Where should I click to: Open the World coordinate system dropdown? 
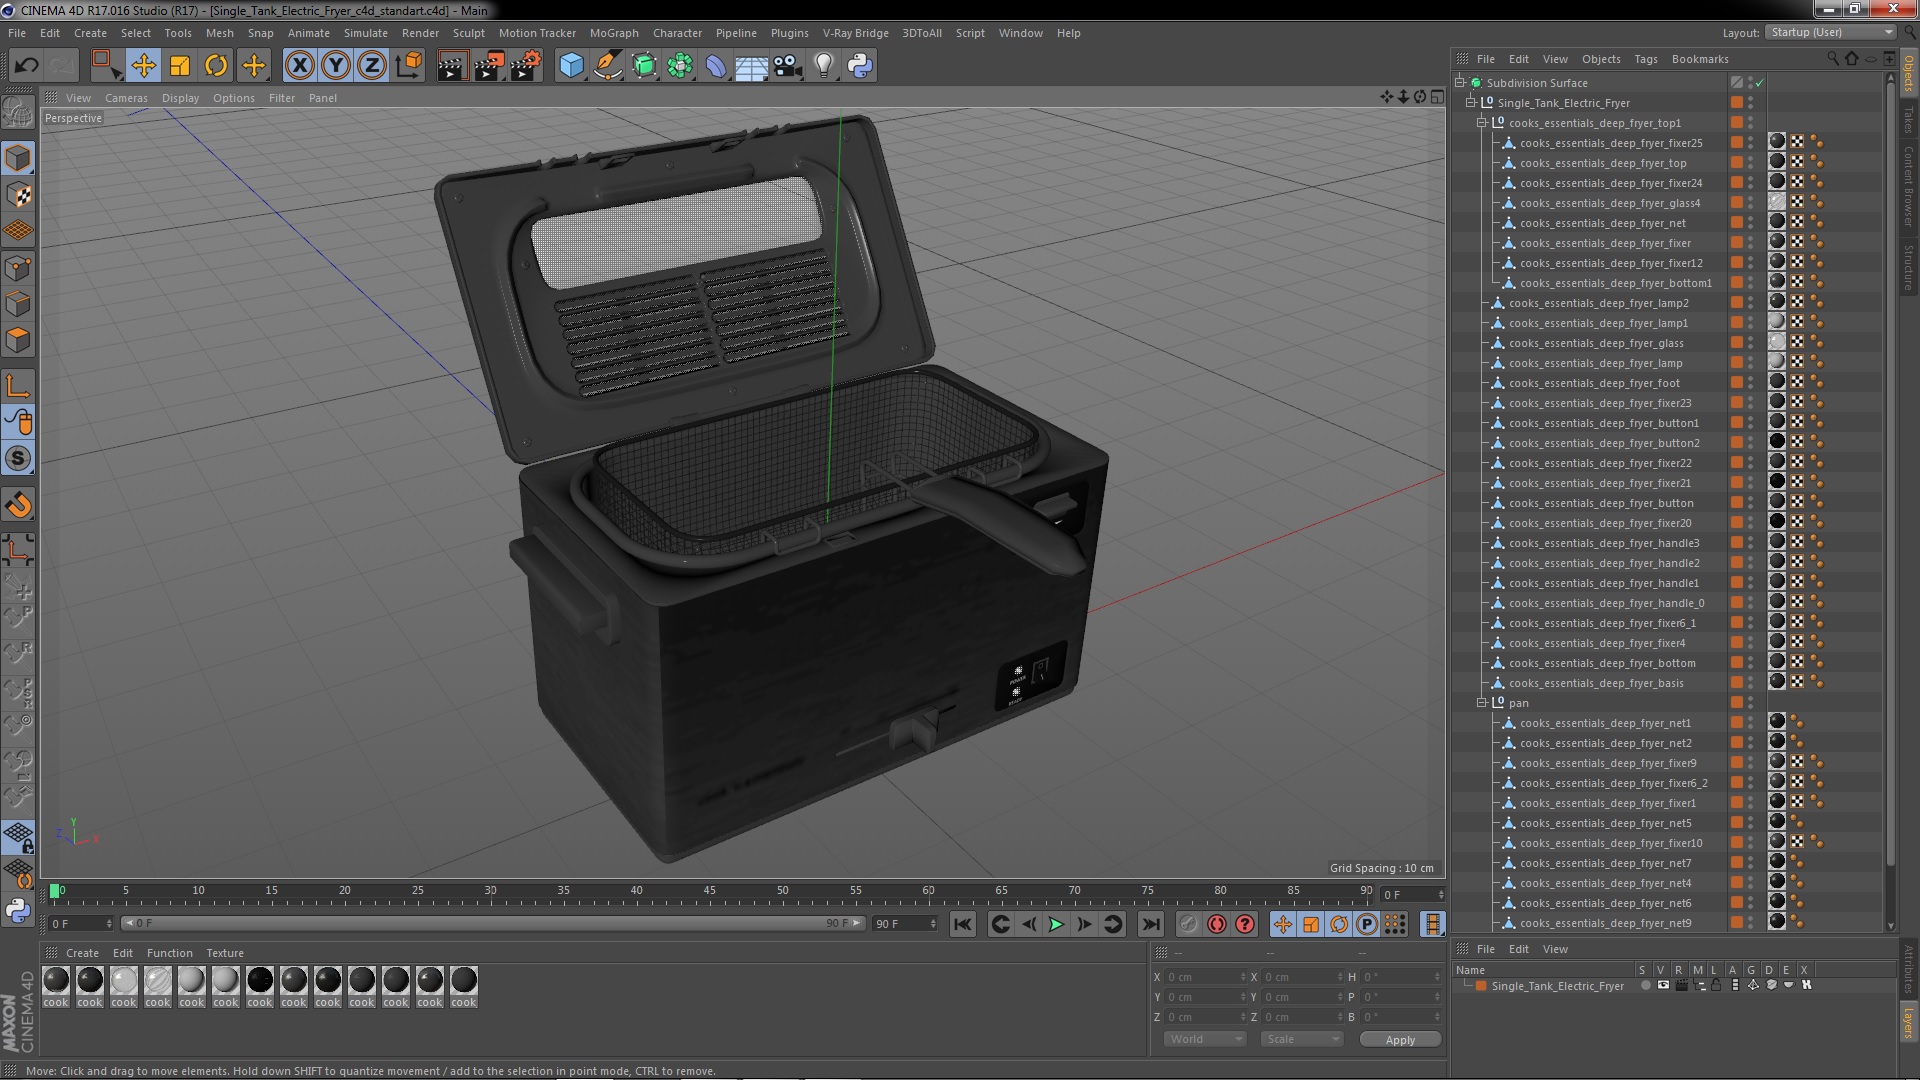[1205, 1039]
